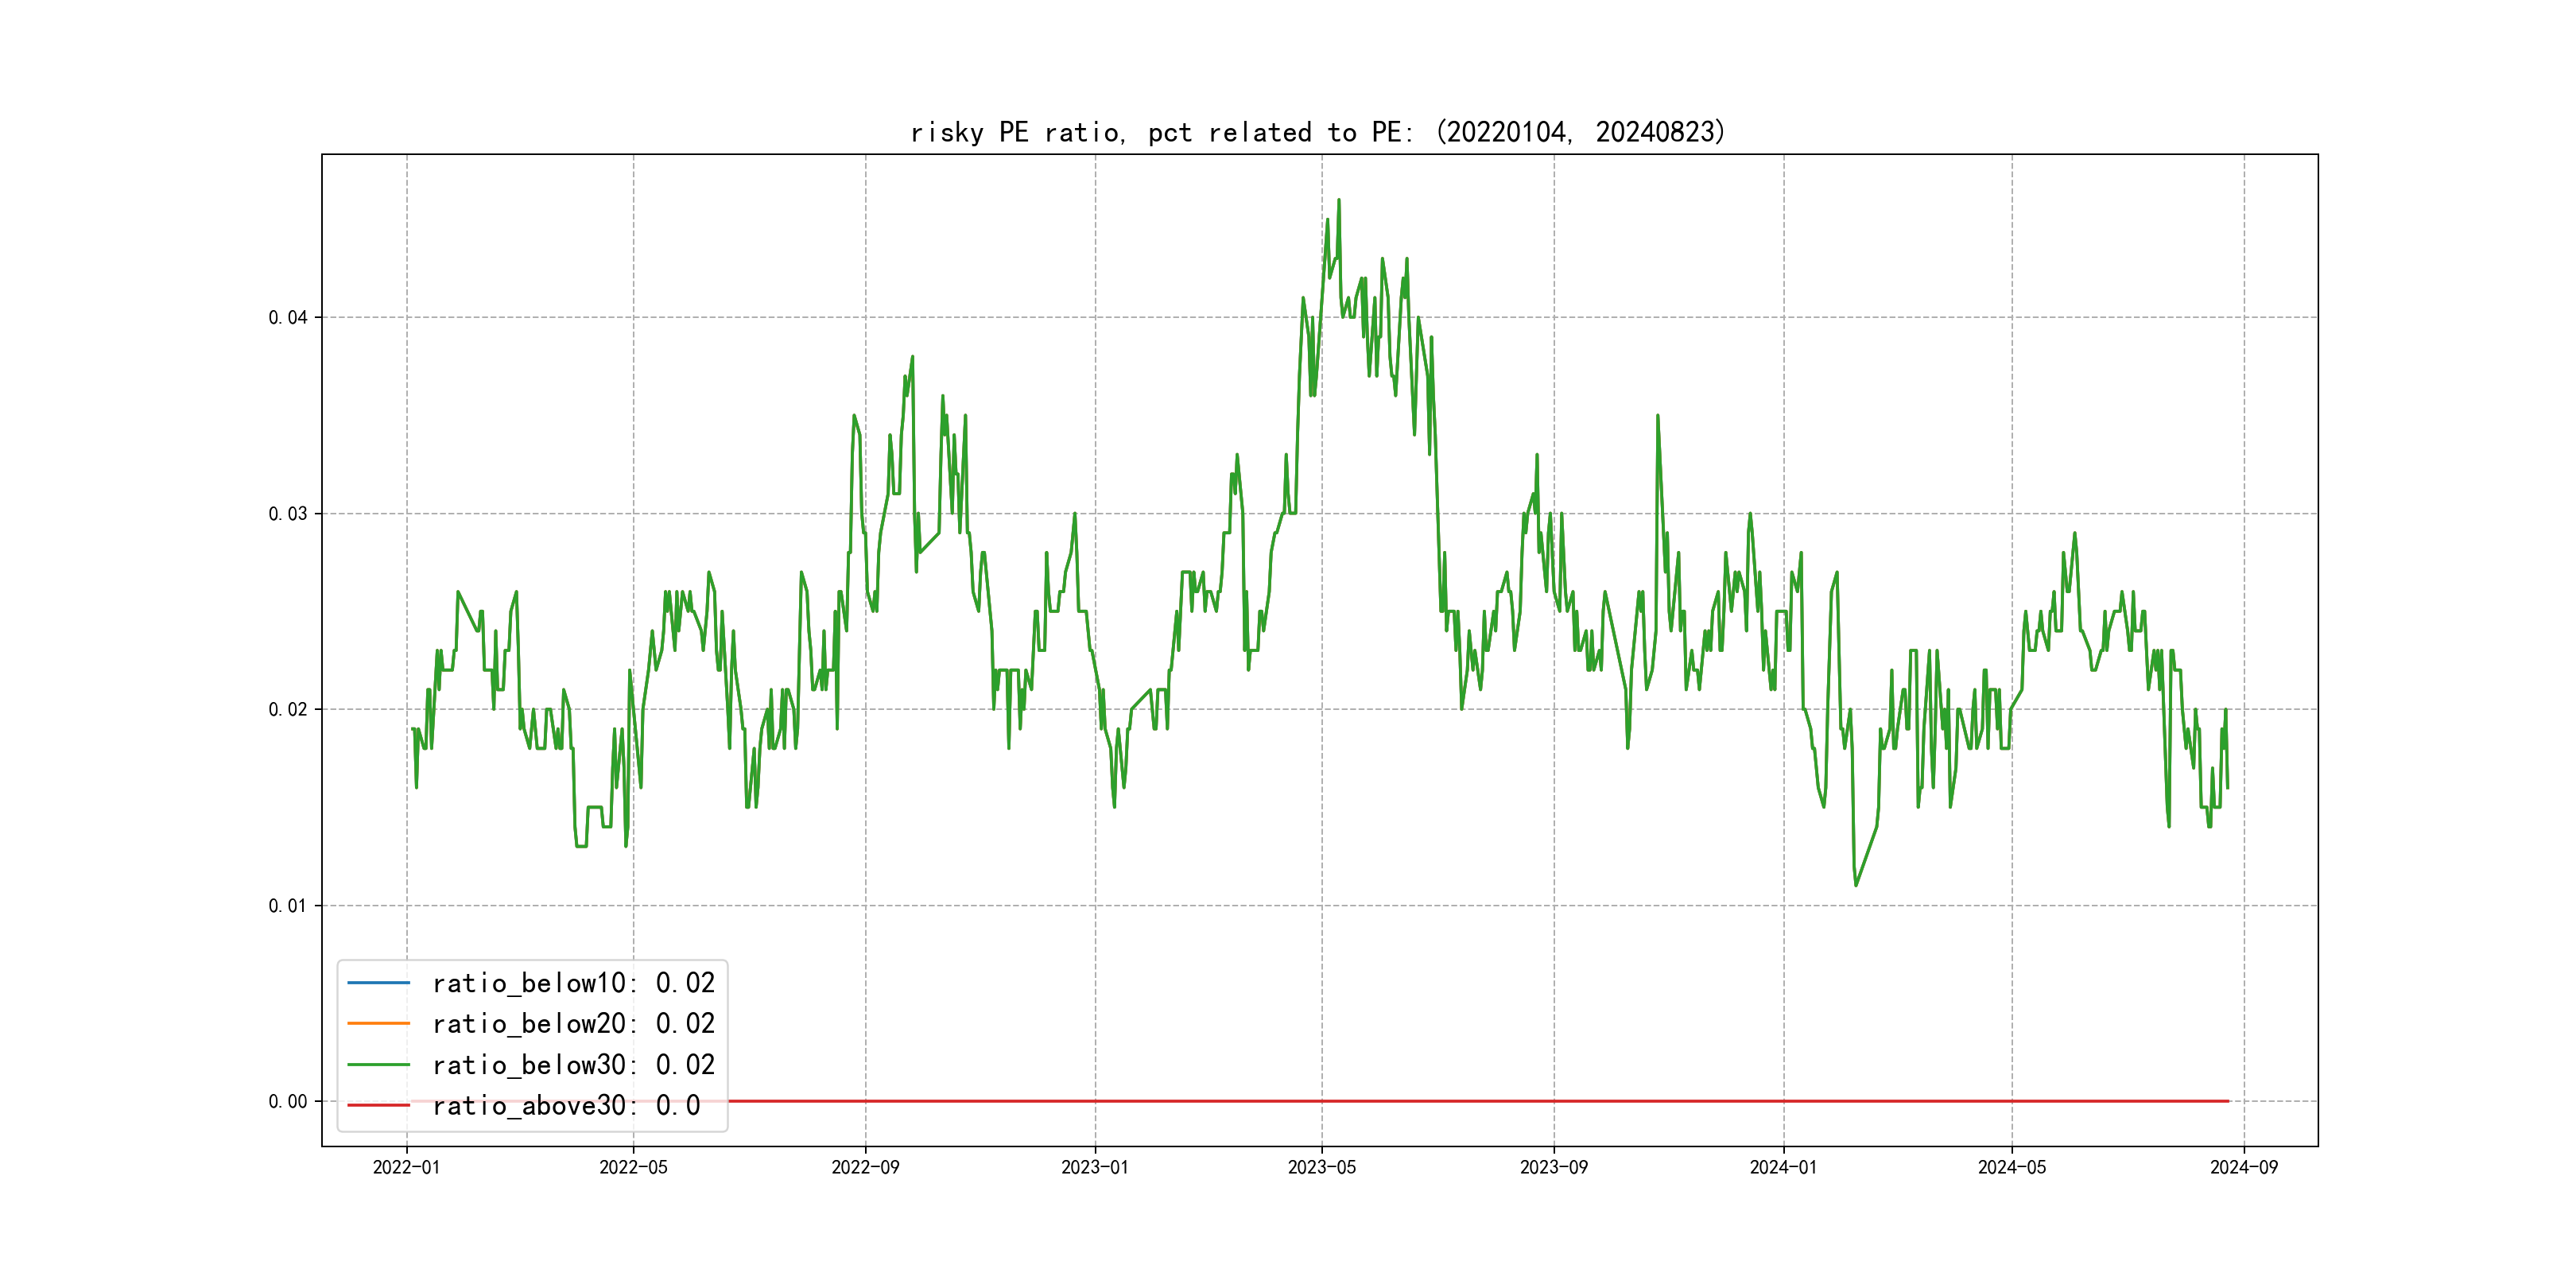Click the 2022-05 x-axis tick label
The height and width of the screenshot is (1288, 2576).
[633, 1167]
